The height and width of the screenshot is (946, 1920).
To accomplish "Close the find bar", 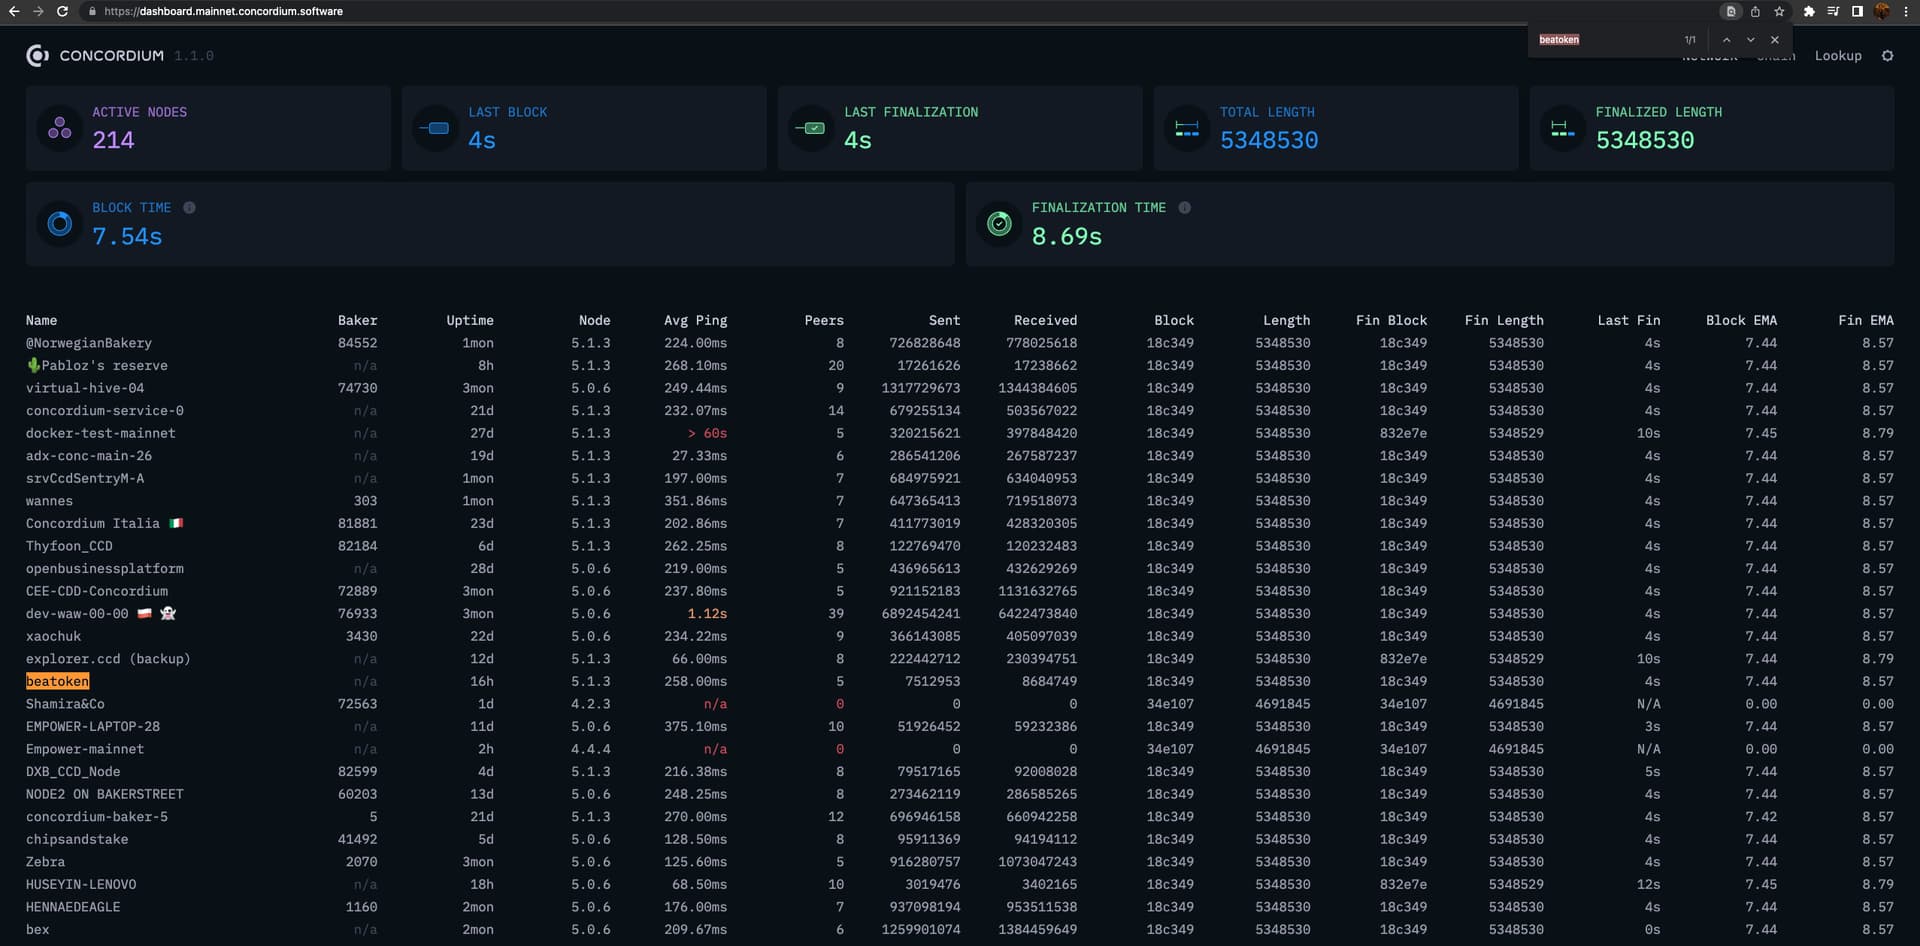I will point(1775,40).
